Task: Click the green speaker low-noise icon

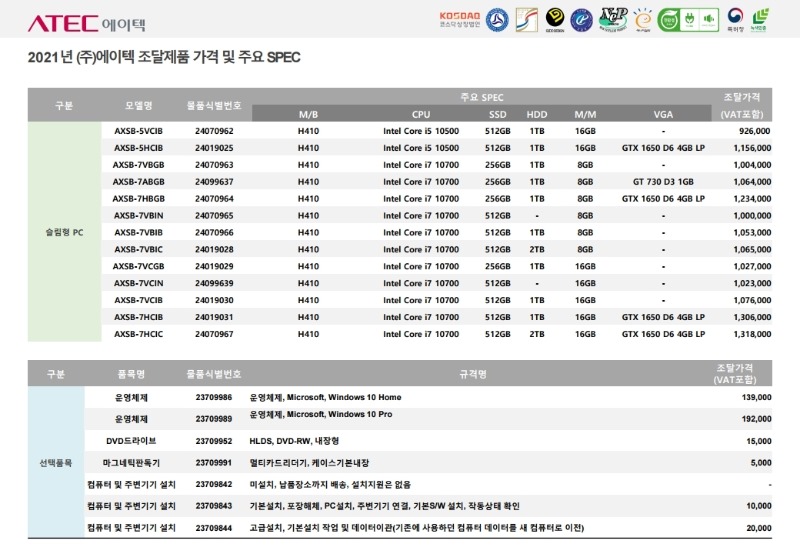Action: 709,20
